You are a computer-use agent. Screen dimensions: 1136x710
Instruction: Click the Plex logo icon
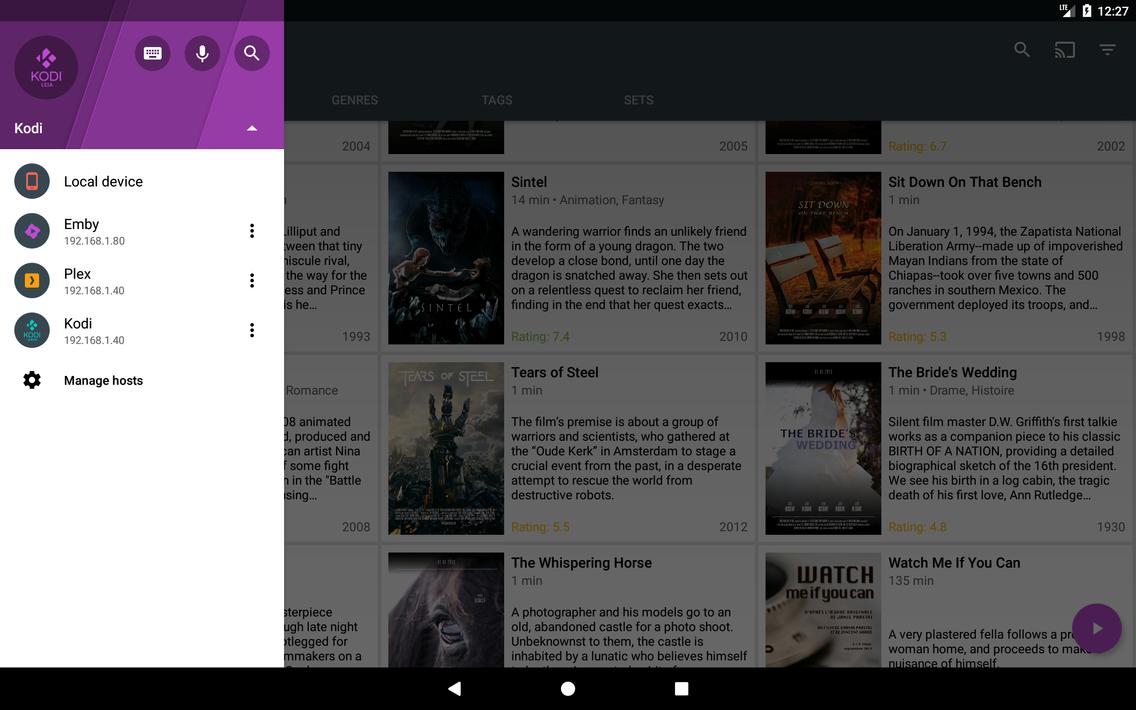[x=32, y=280]
